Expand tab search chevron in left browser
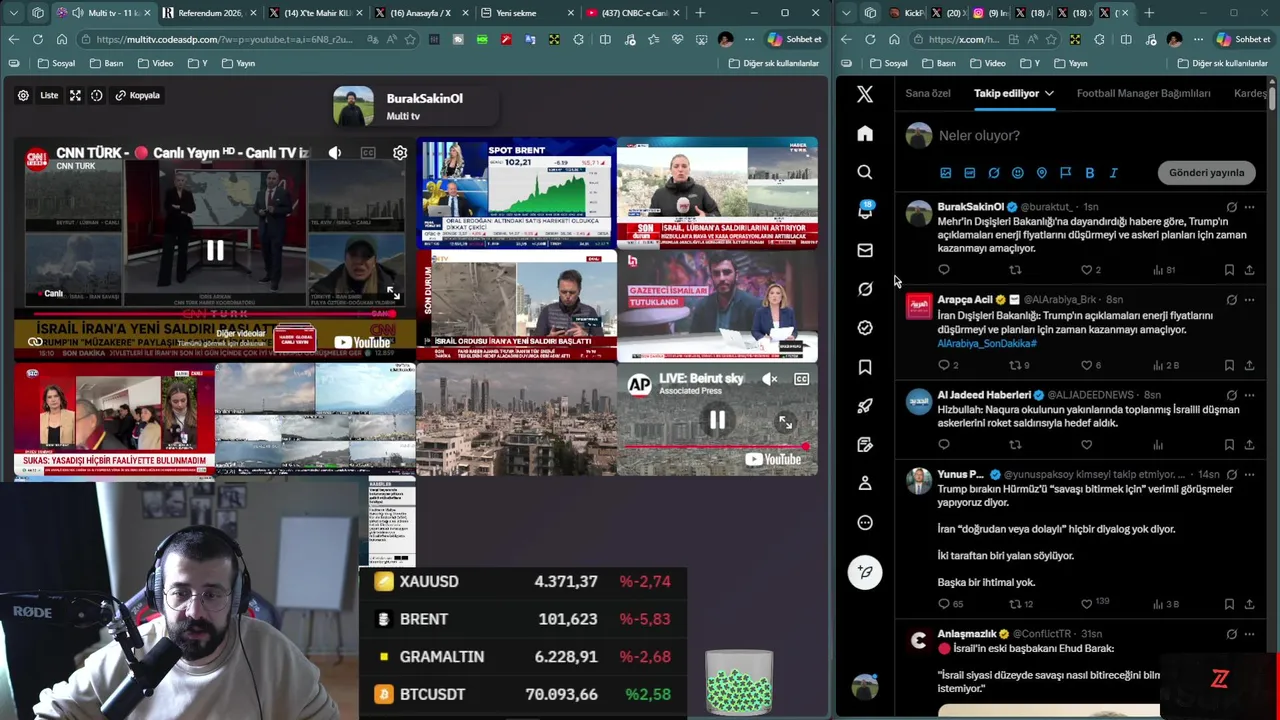Viewport: 1280px width, 720px height. pyautogui.click(x=13, y=13)
